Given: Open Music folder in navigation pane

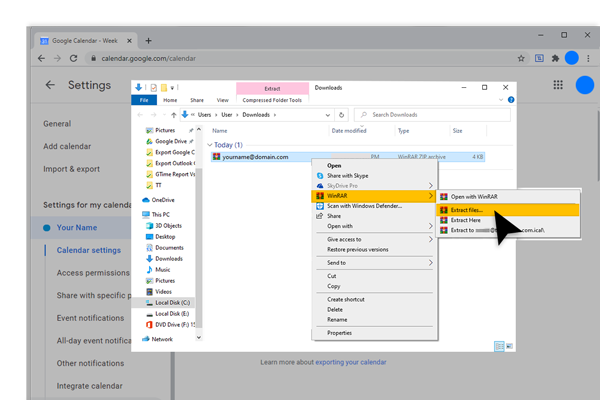Looking at the screenshot, I should (159, 269).
